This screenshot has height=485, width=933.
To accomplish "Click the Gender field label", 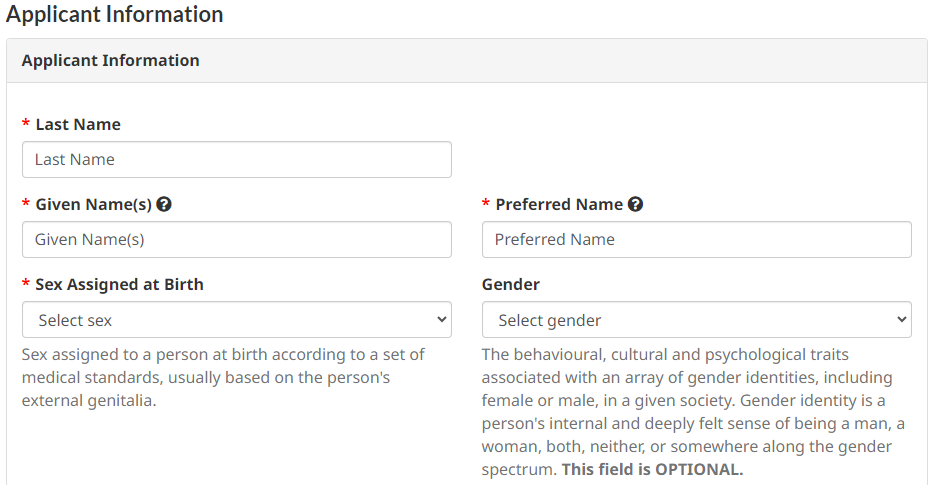I will coord(510,285).
